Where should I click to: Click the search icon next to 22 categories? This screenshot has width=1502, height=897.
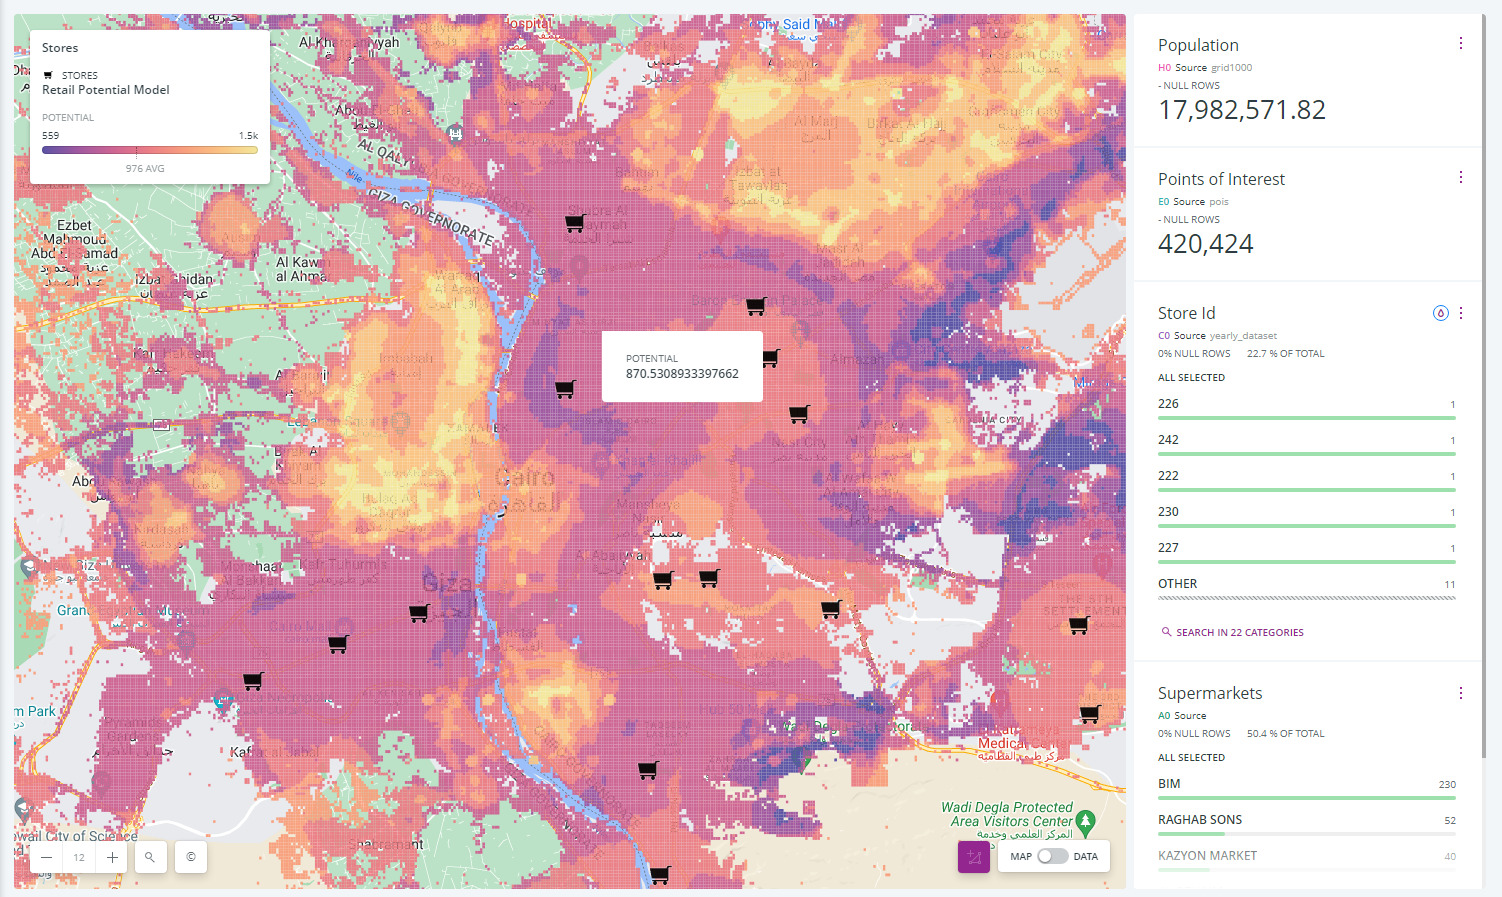(1166, 632)
